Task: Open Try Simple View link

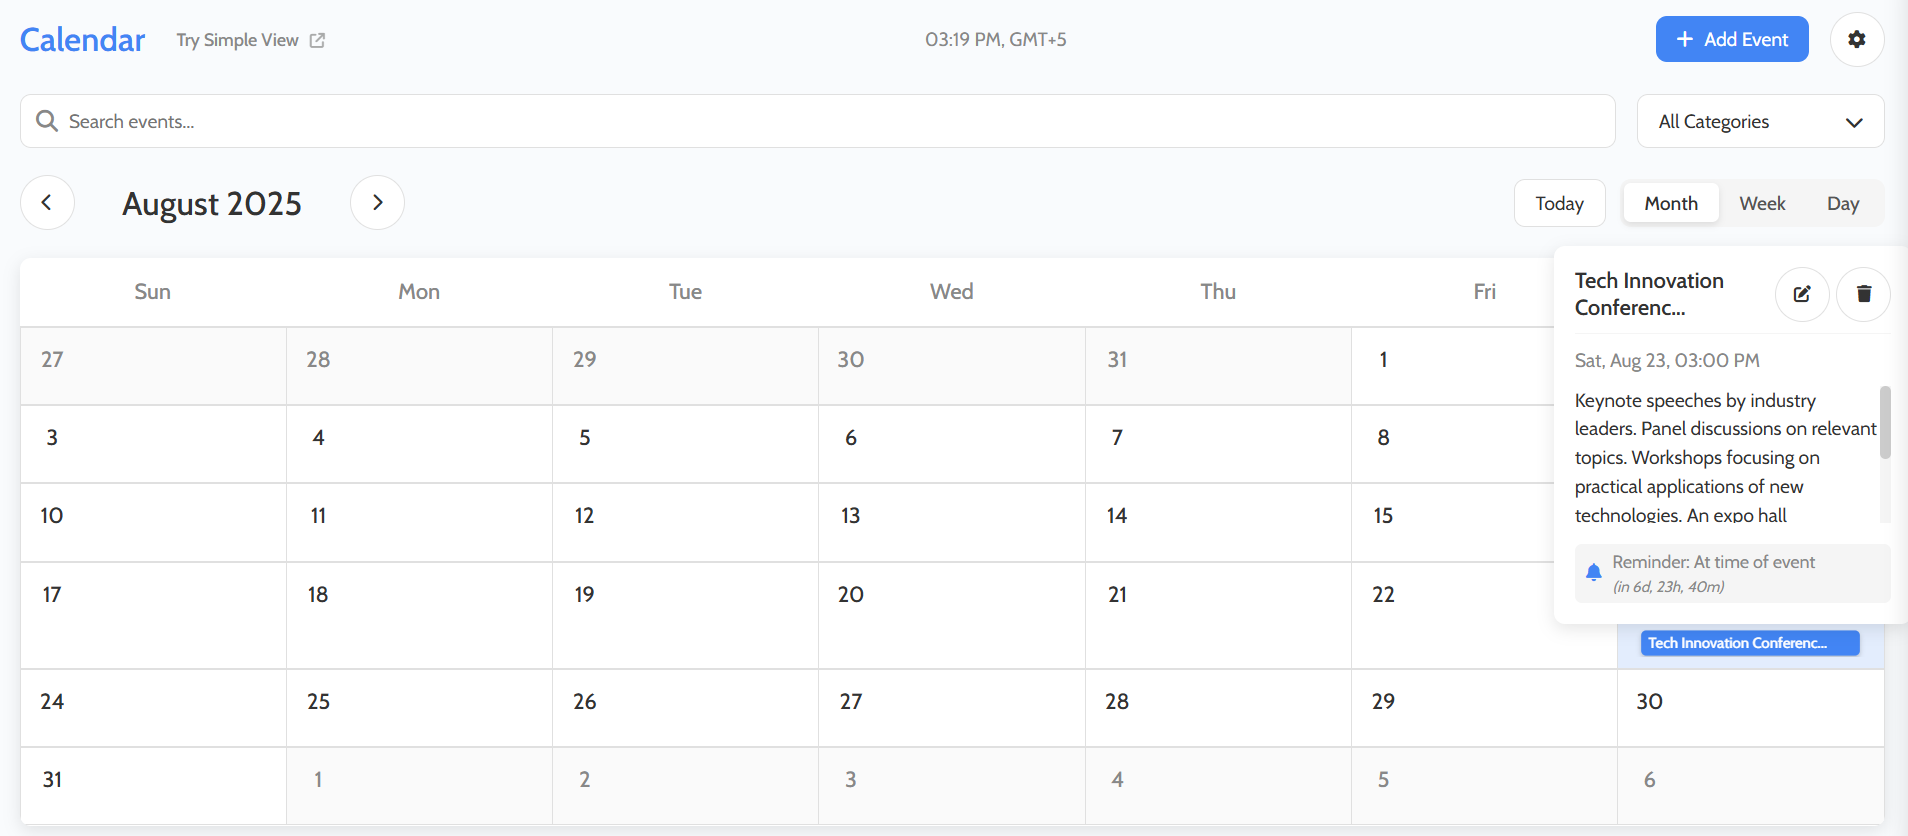Action: click(x=237, y=40)
